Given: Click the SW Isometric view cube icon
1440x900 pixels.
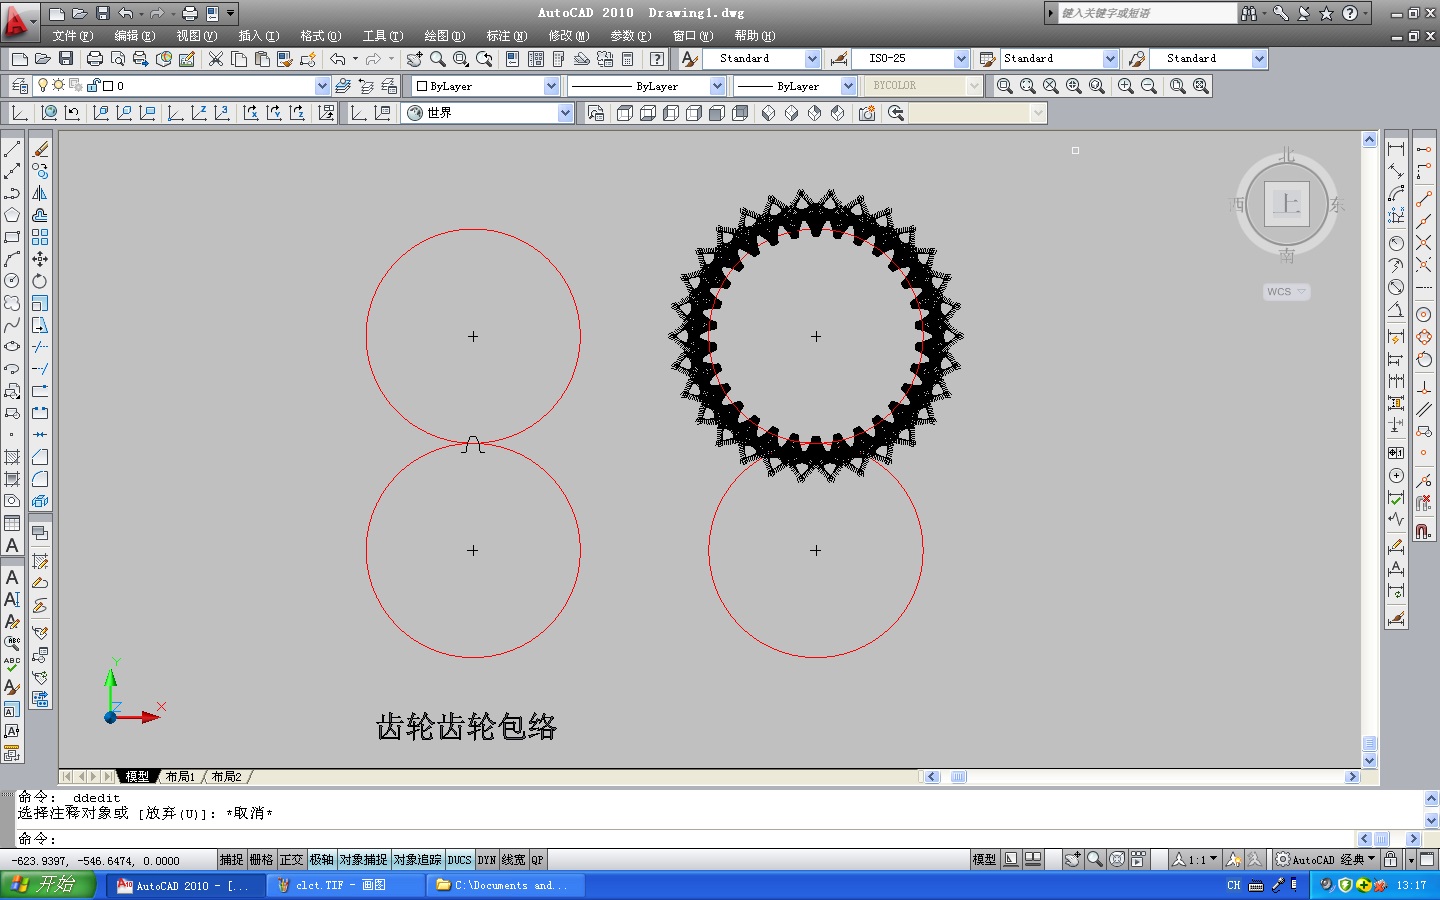Looking at the screenshot, I should [x=768, y=113].
